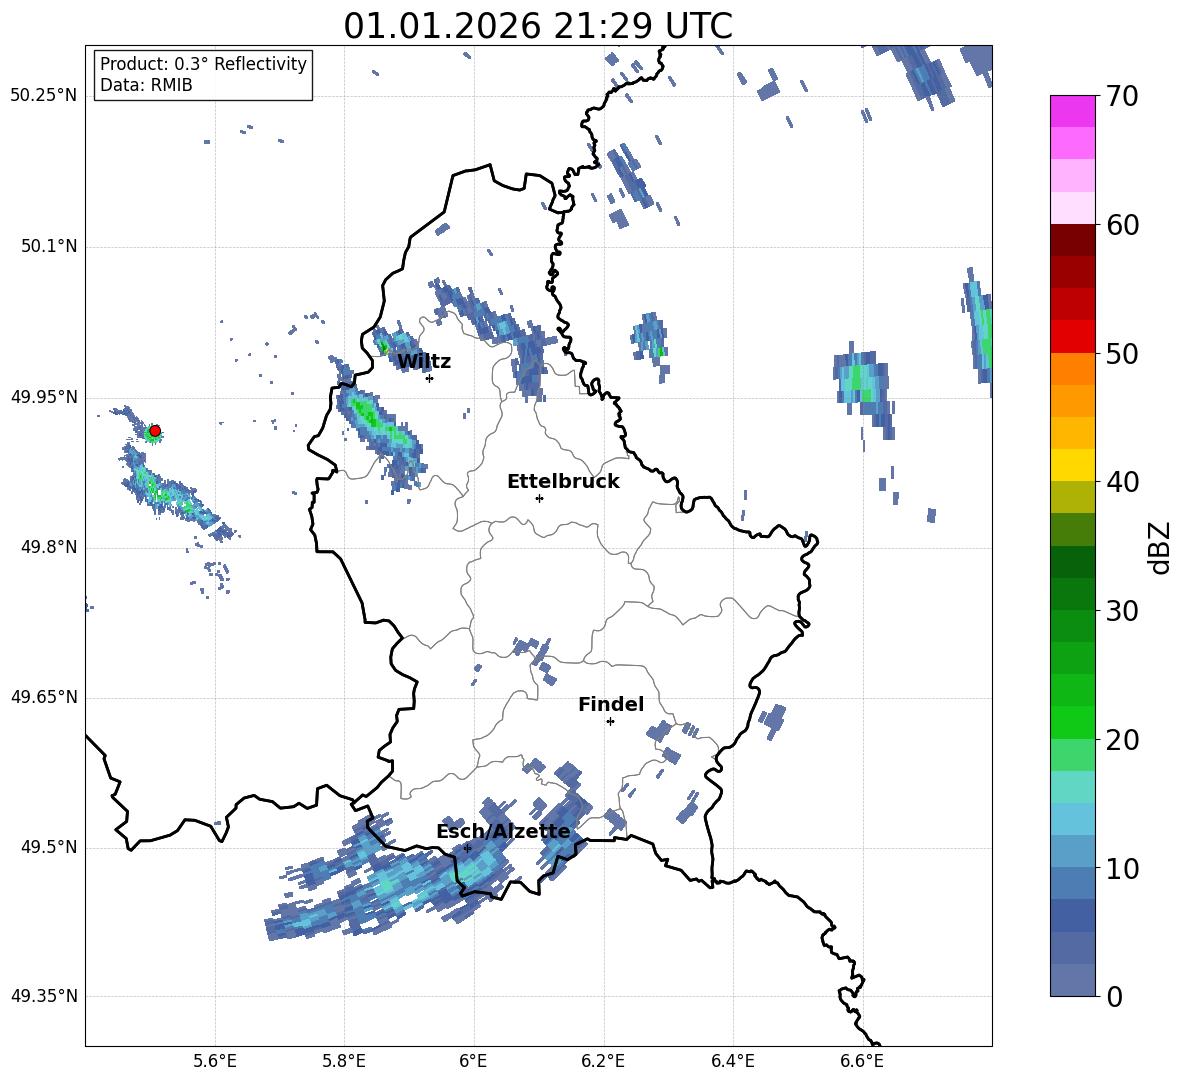Screen dimensions: 1184x1081
Task: Click the bright red colorbar segment above 50
Action: pyautogui.click(x=1072, y=337)
